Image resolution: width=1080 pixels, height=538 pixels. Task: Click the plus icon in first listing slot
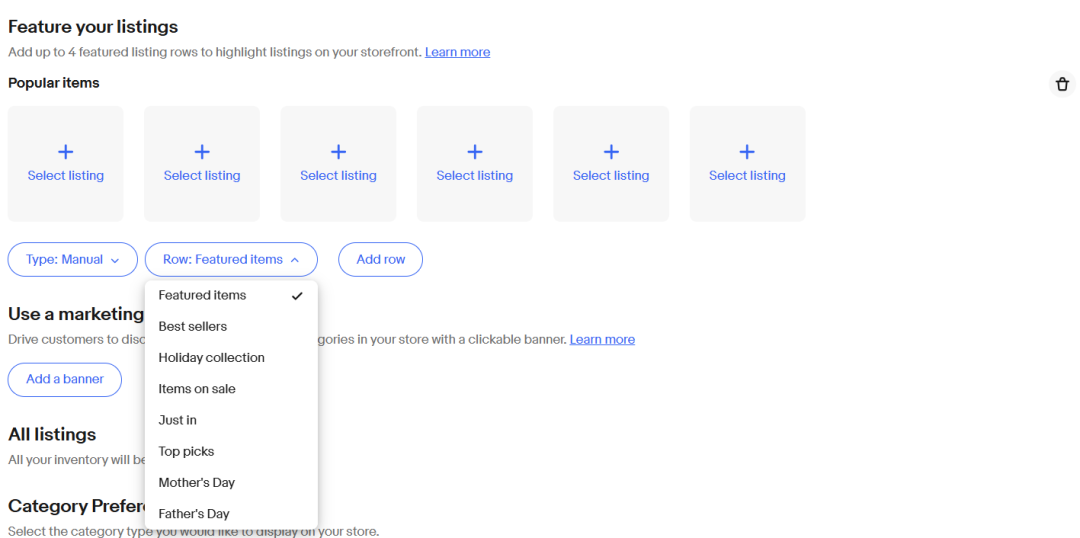[66, 152]
